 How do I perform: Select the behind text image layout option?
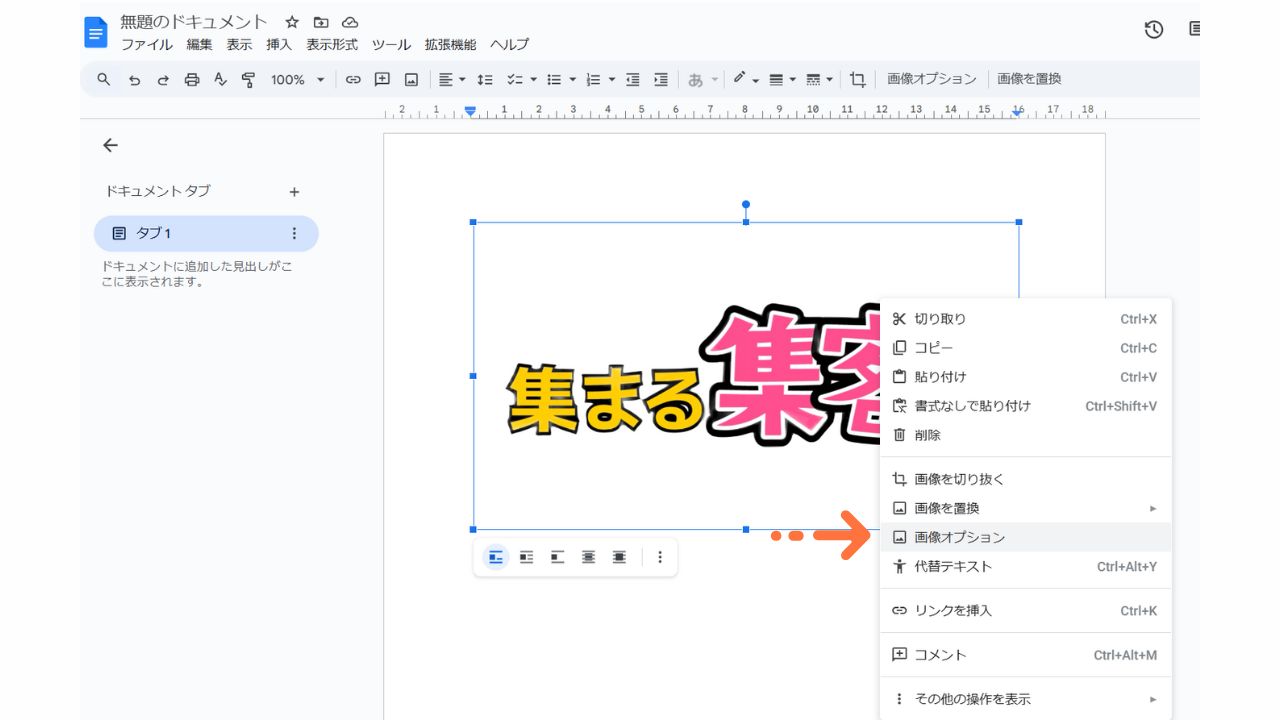click(589, 557)
